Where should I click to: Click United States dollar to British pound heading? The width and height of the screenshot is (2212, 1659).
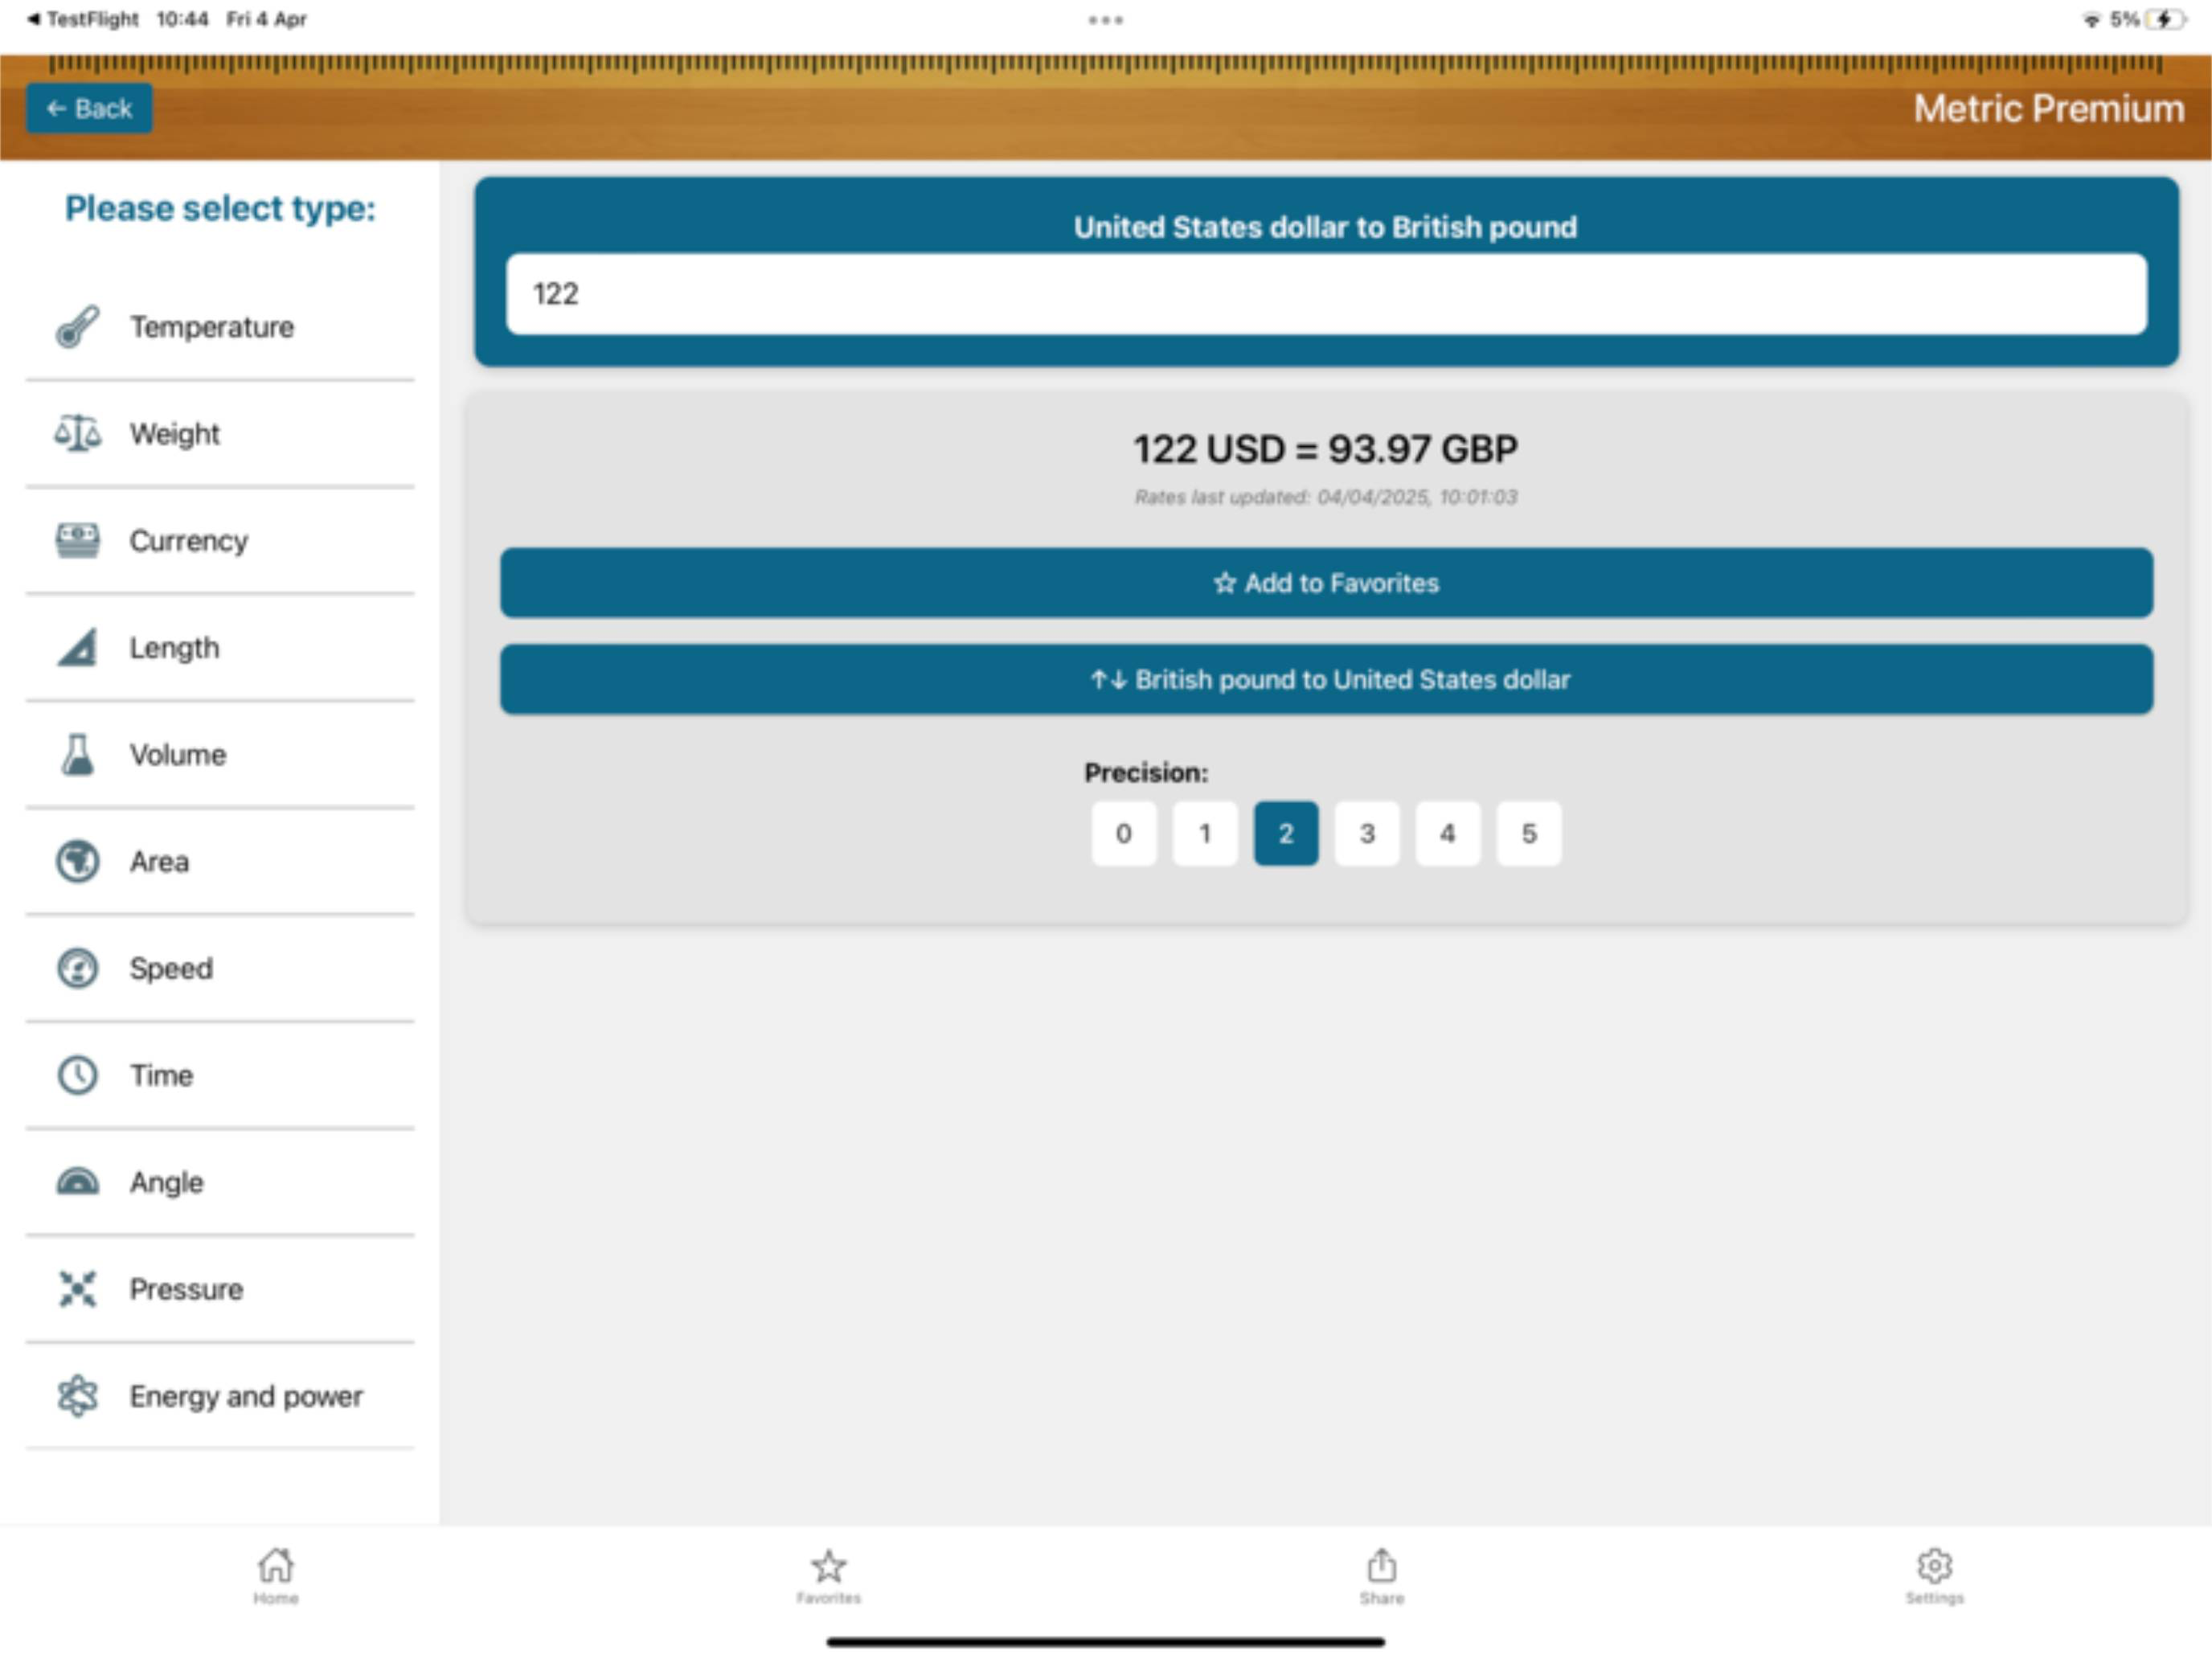[1326, 227]
